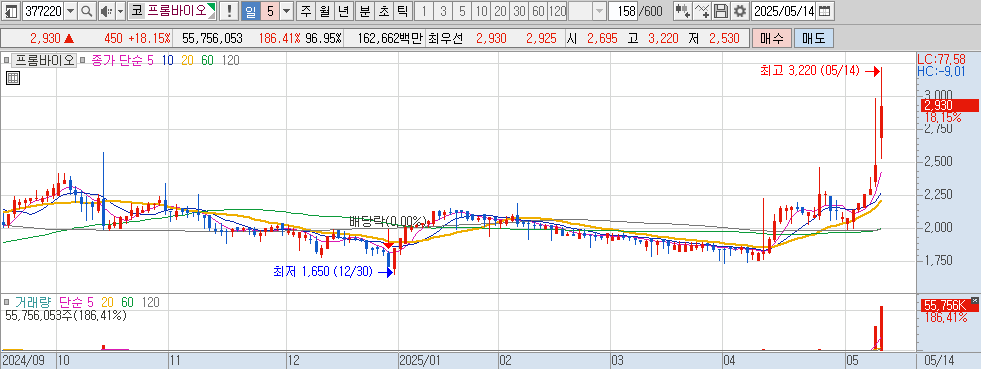This screenshot has height=369, width=981.
Task: Click the window layout icon beside stock code
Action: point(11,11)
